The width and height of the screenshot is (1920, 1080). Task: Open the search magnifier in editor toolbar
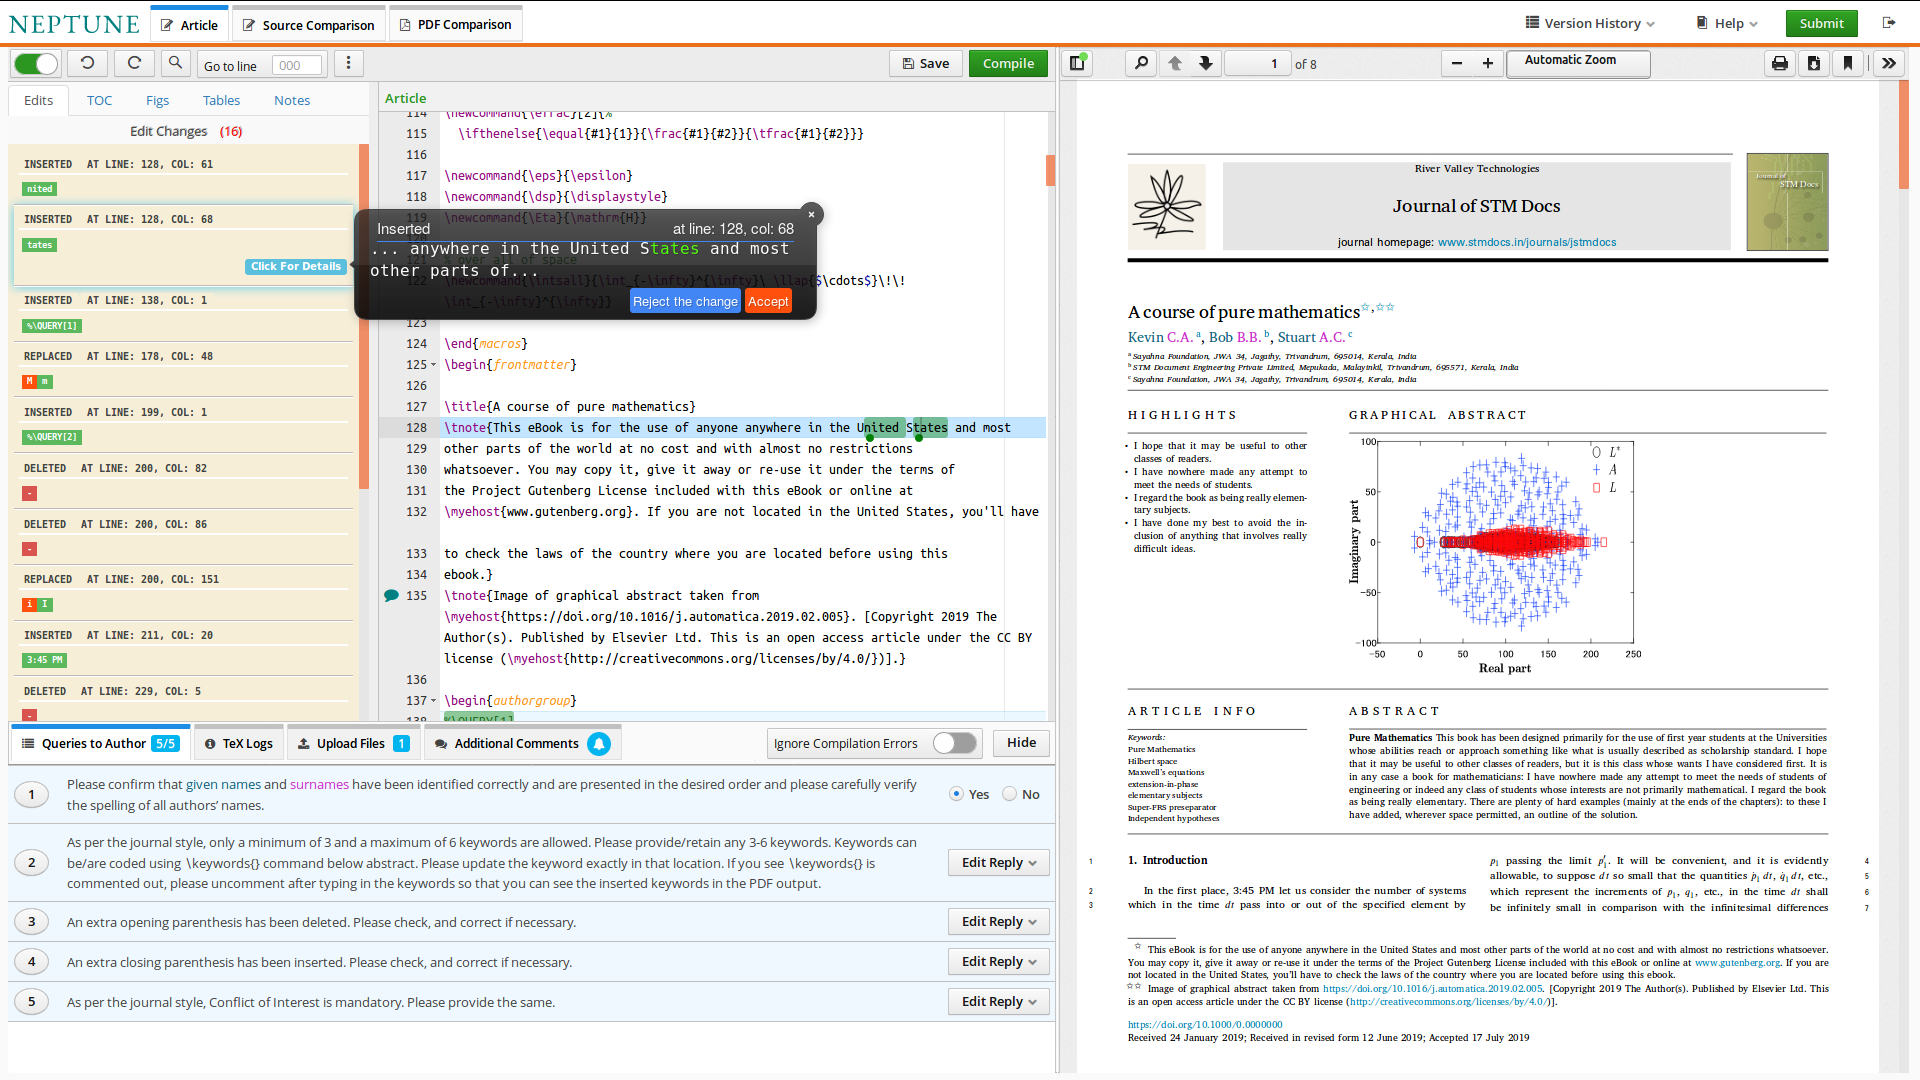point(175,64)
